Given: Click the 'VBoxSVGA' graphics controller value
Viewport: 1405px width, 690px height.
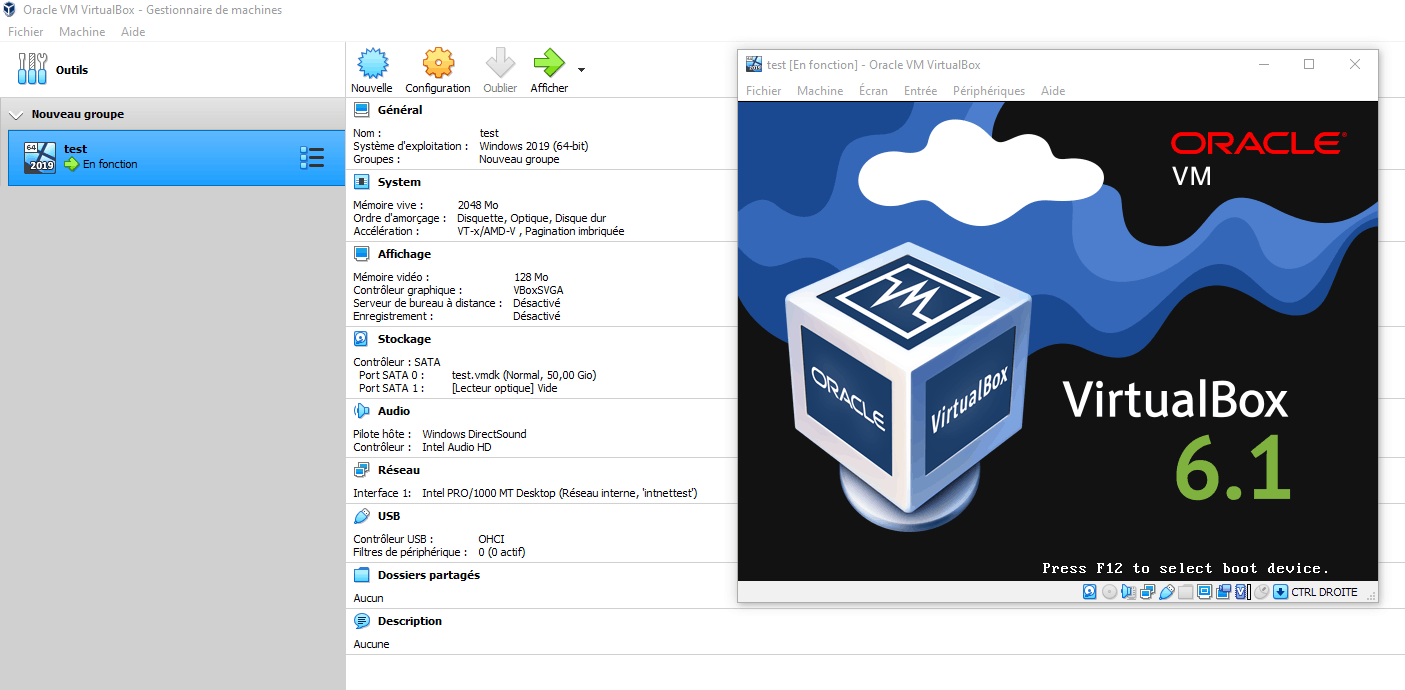Looking at the screenshot, I should [x=538, y=290].
